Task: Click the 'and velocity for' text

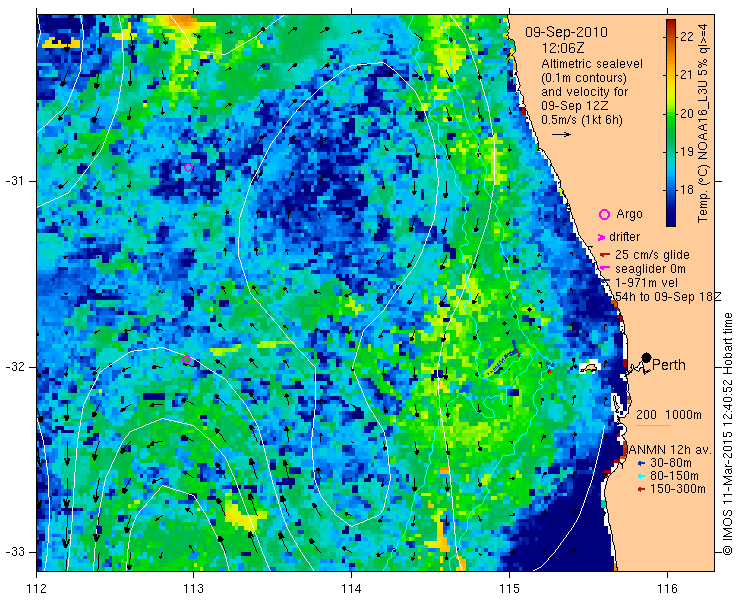Action: pyautogui.click(x=585, y=91)
